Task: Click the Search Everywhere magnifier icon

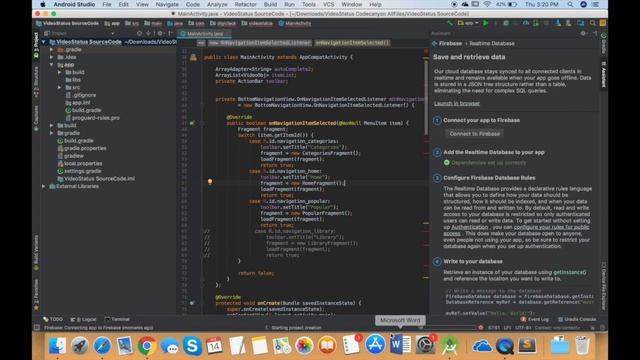Action: pyautogui.click(x=593, y=23)
